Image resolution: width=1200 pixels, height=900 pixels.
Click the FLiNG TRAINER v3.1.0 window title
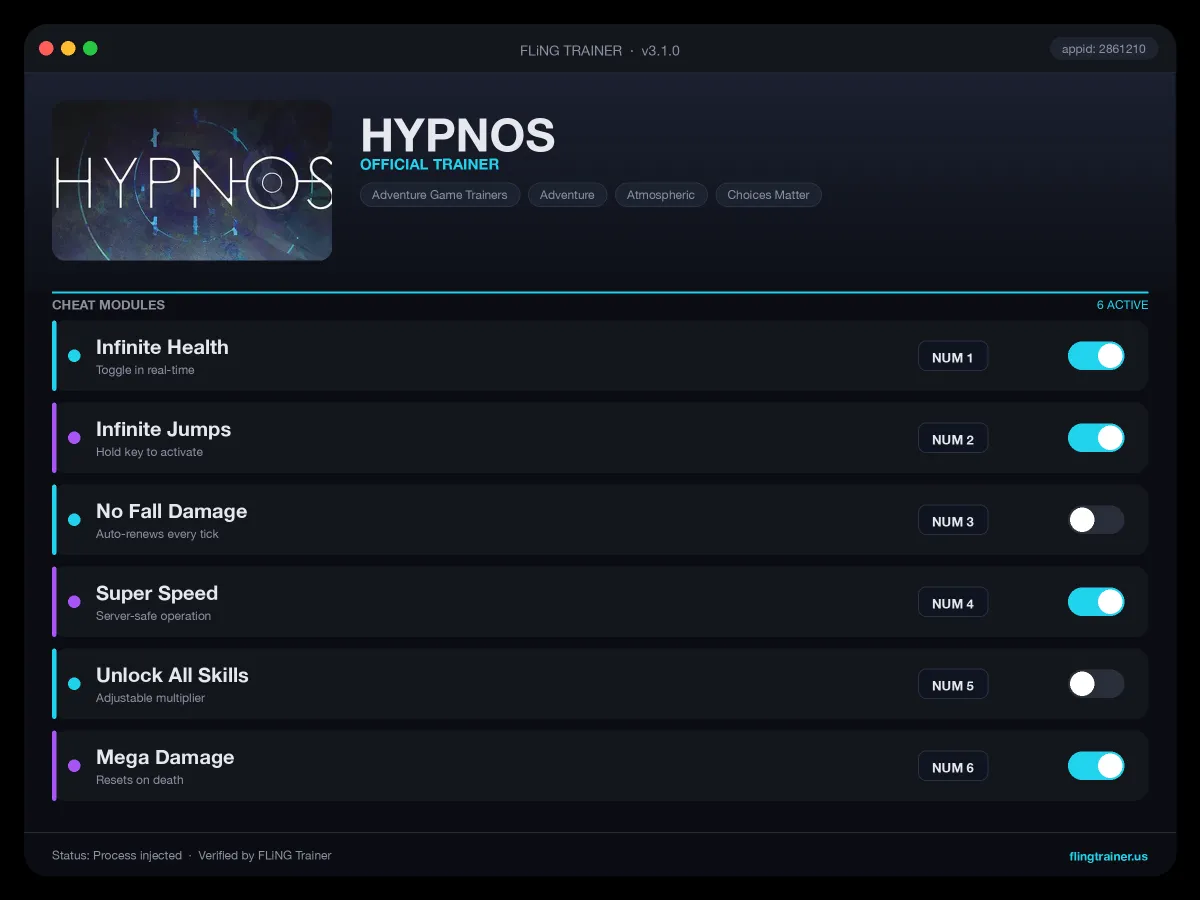[x=600, y=50]
